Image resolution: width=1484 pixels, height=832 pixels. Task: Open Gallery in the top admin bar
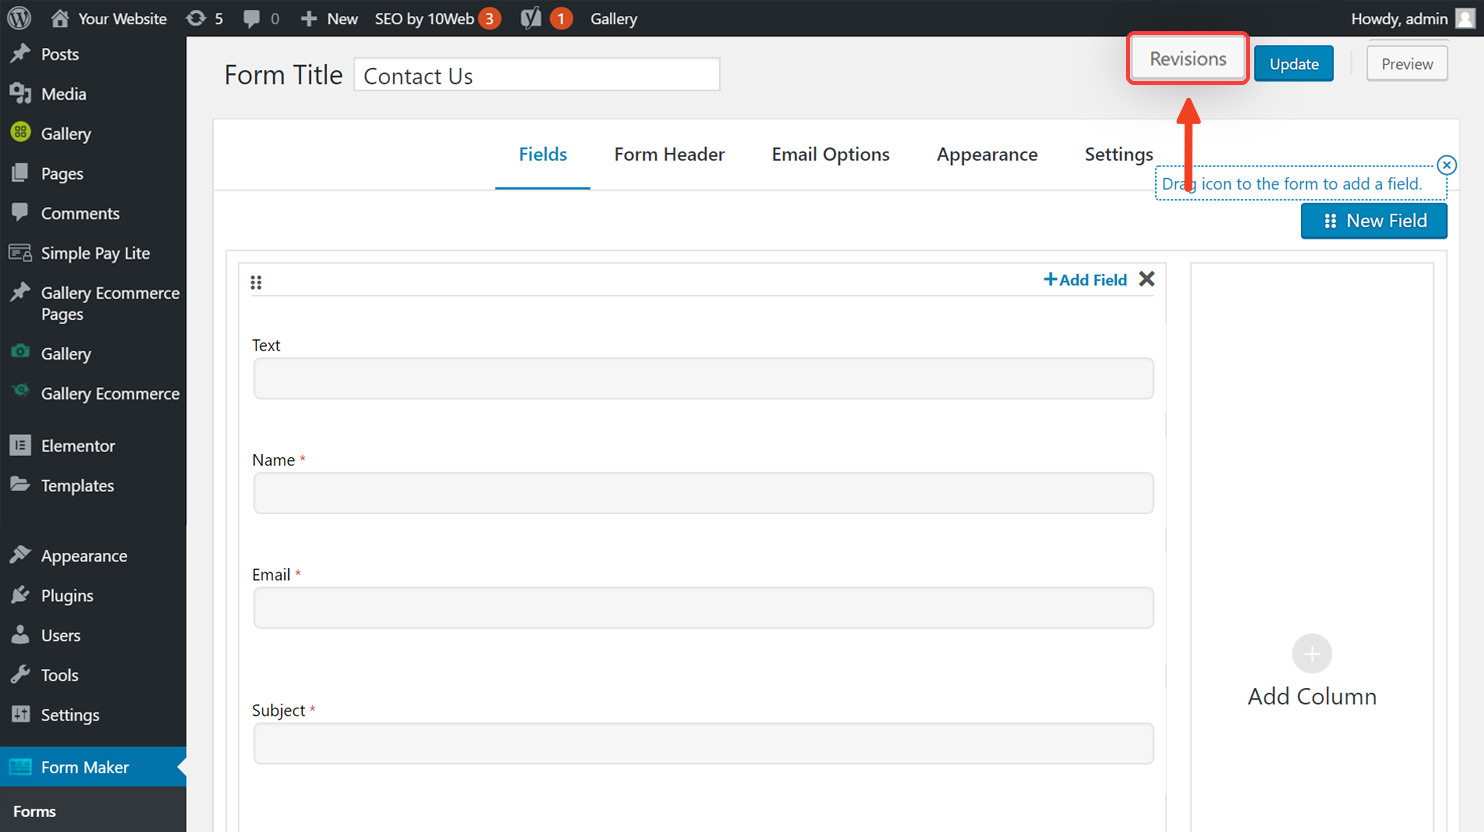614,18
